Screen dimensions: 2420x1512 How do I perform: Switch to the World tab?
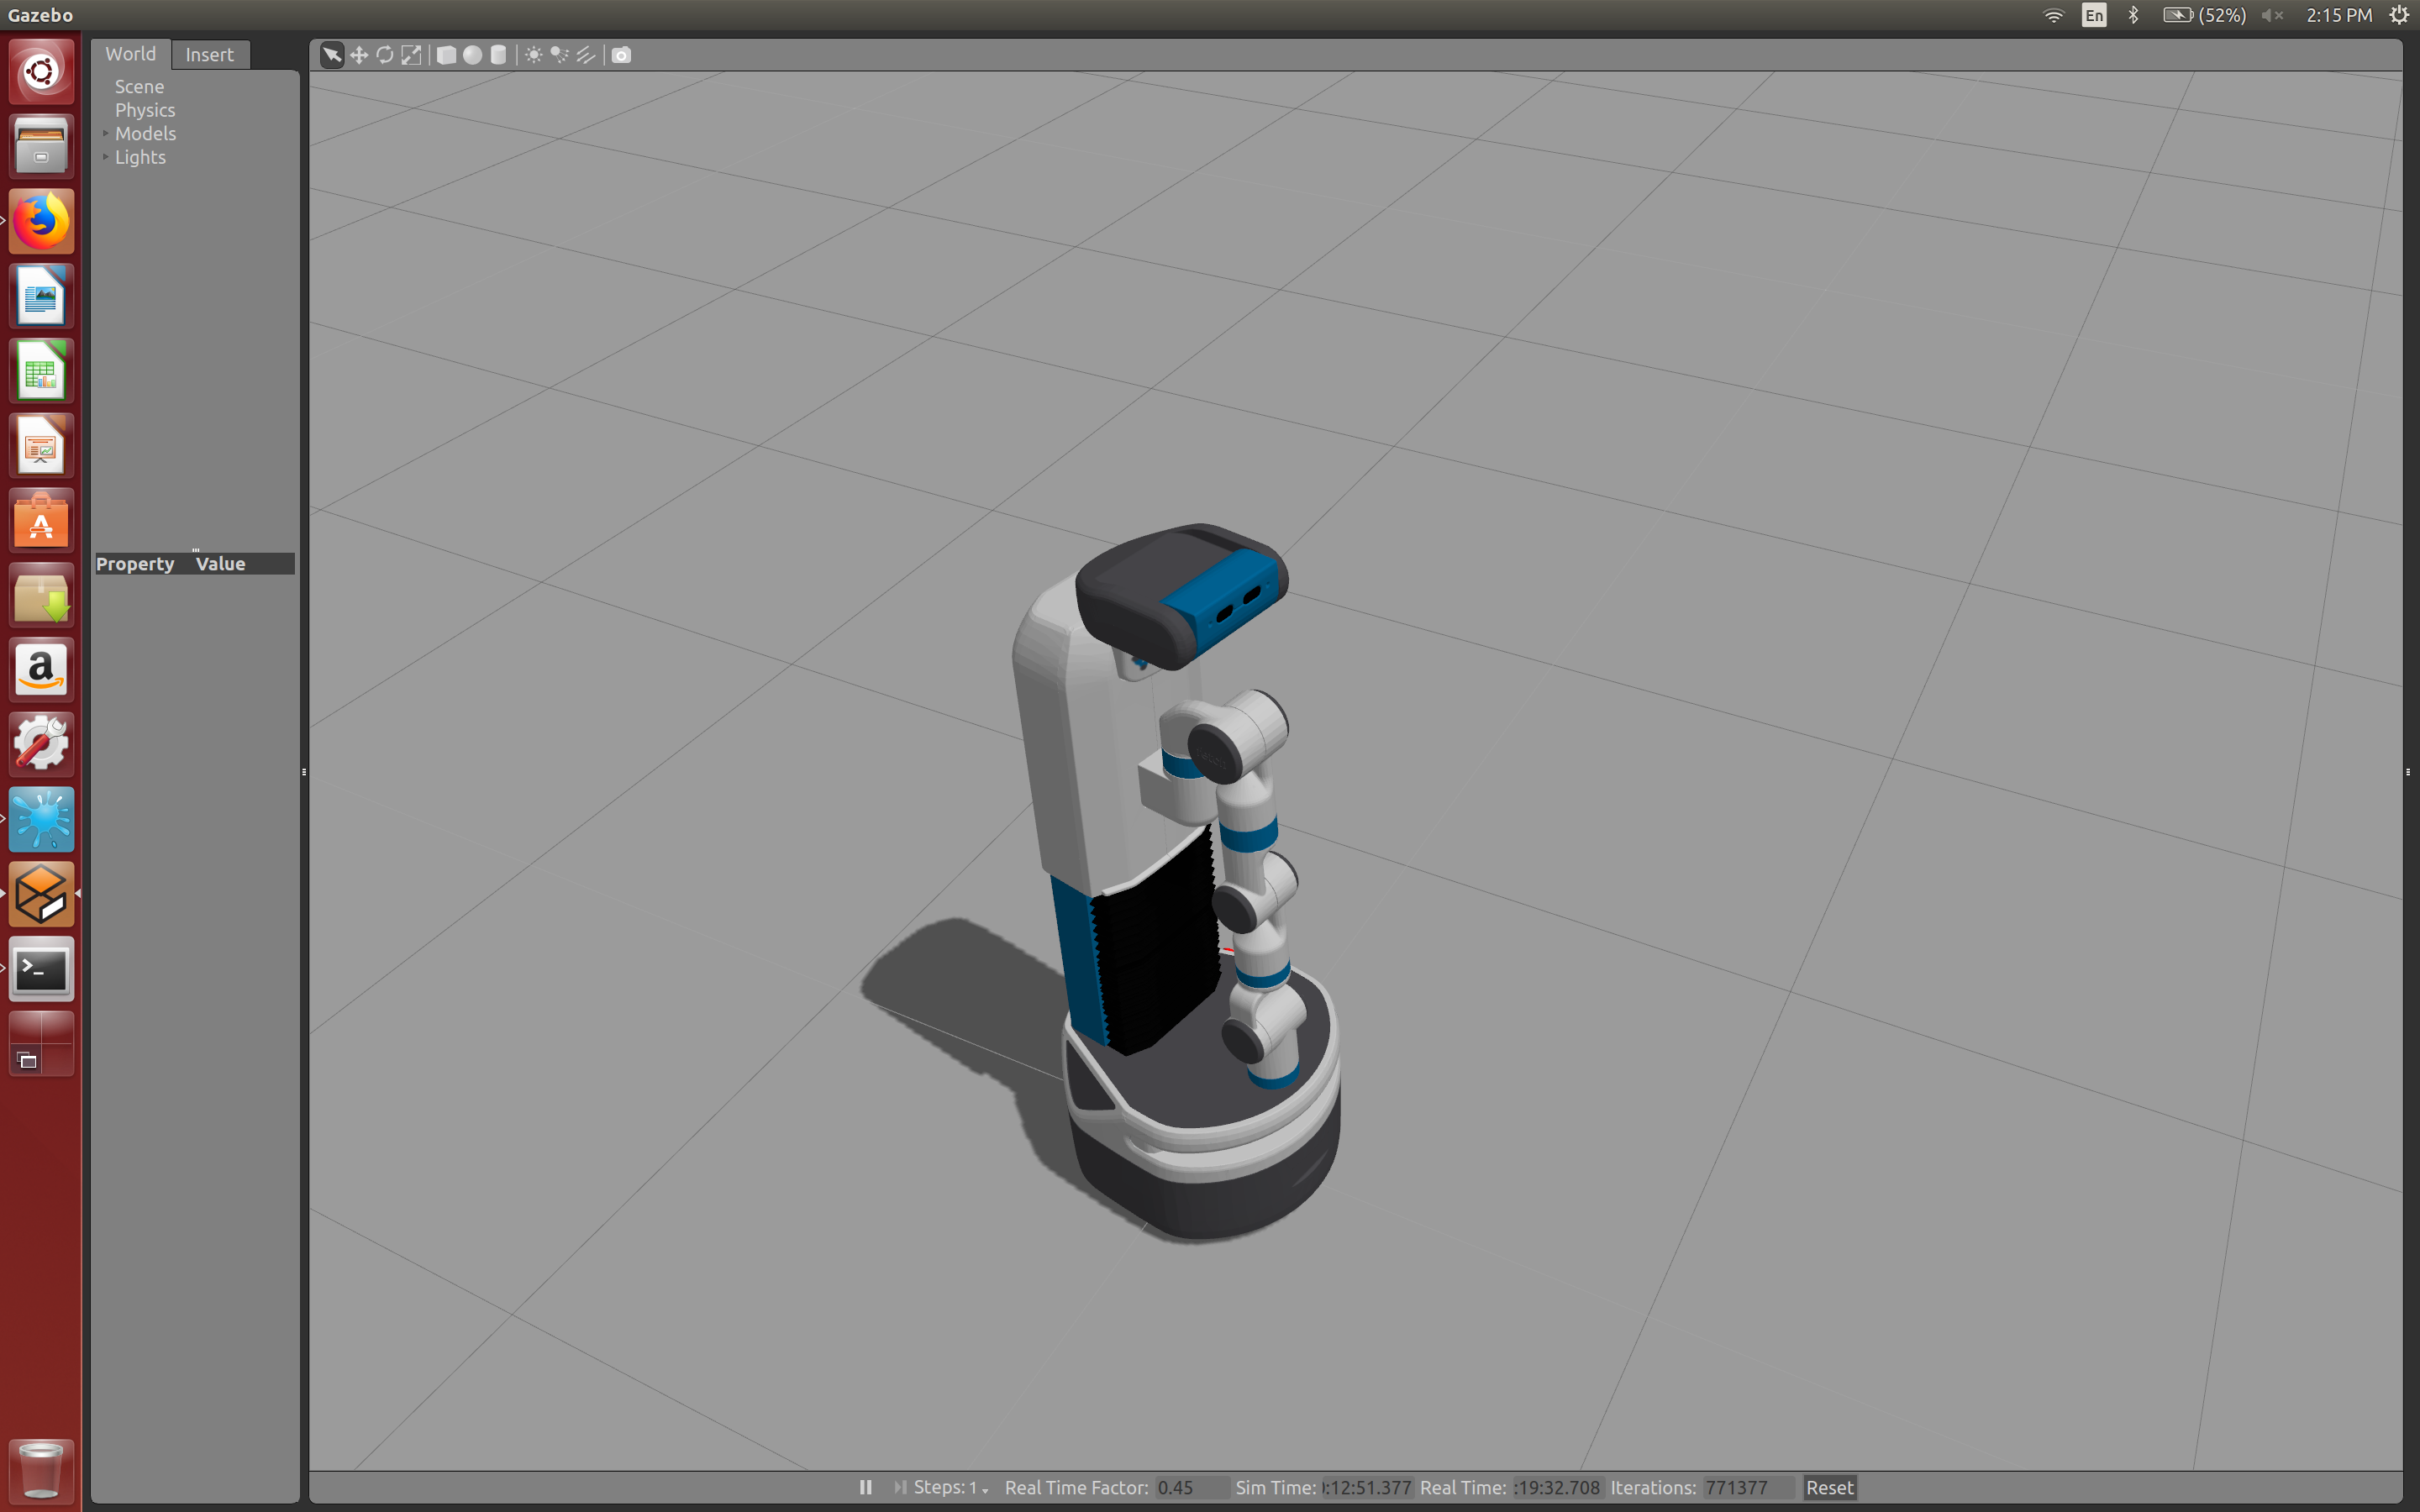pyautogui.click(x=131, y=54)
